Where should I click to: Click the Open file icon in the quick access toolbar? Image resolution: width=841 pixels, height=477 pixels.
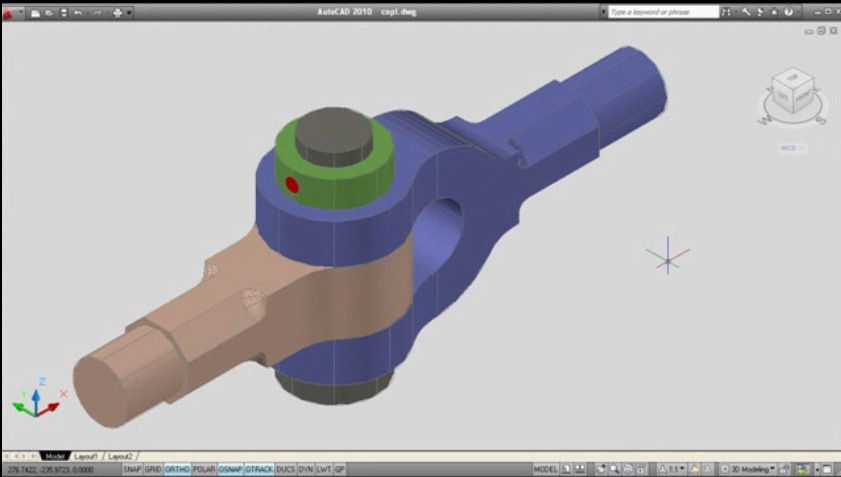[49, 13]
